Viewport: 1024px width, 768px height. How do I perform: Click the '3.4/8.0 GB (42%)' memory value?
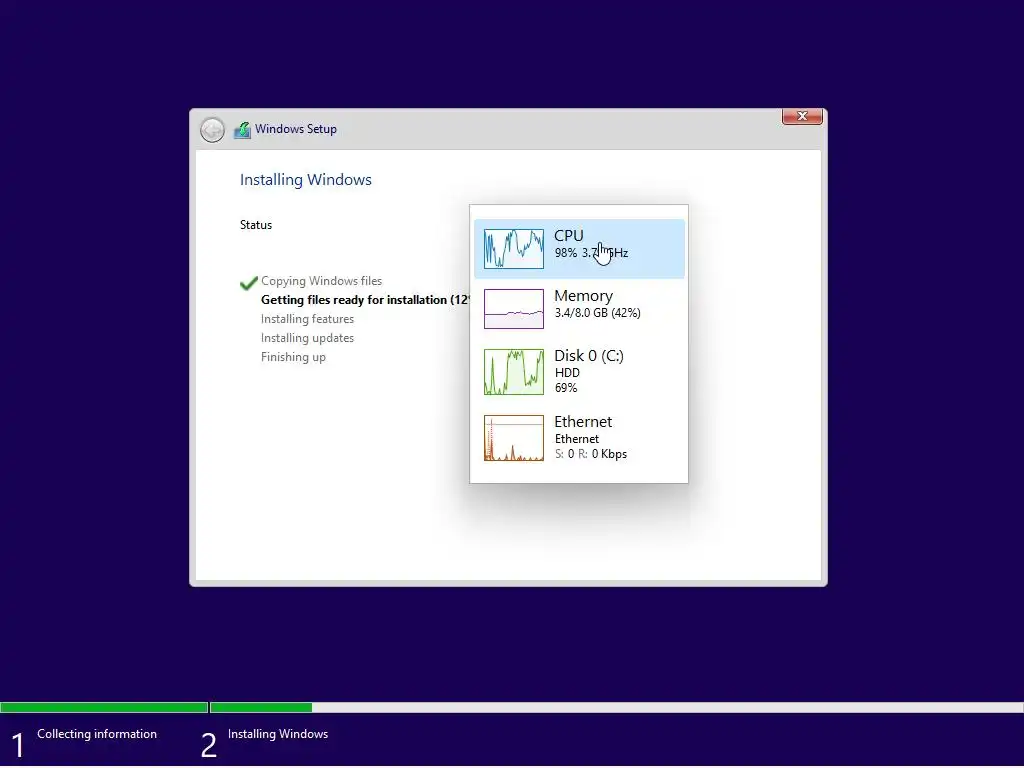pyautogui.click(x=598, y=313)
